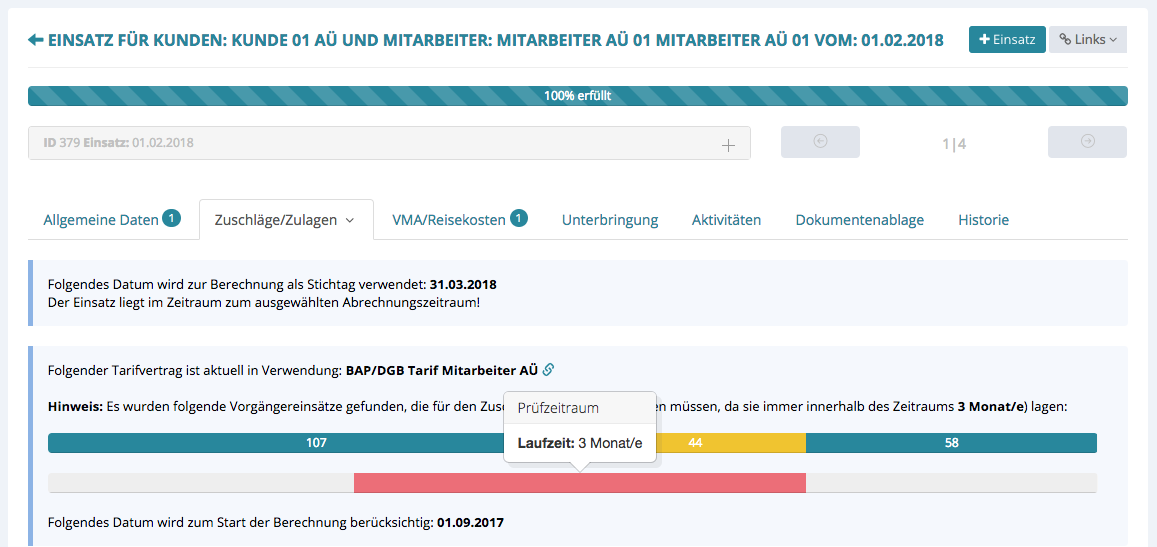Open the Dokumentenablage tab
The width and height of the screenshot is (1157, 547).
pyautogui.click(x=859, y=220)
